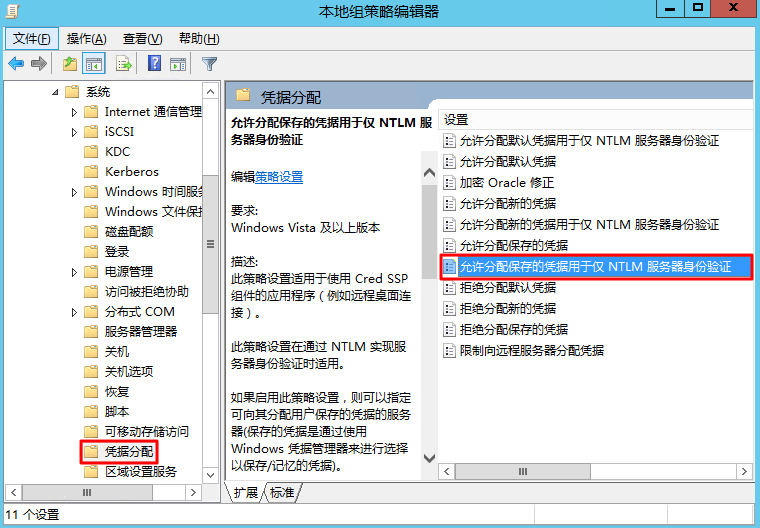Open the 查看(V) menu
The width and height of the screenshot is (760, 528).
[x=142, y=39]
